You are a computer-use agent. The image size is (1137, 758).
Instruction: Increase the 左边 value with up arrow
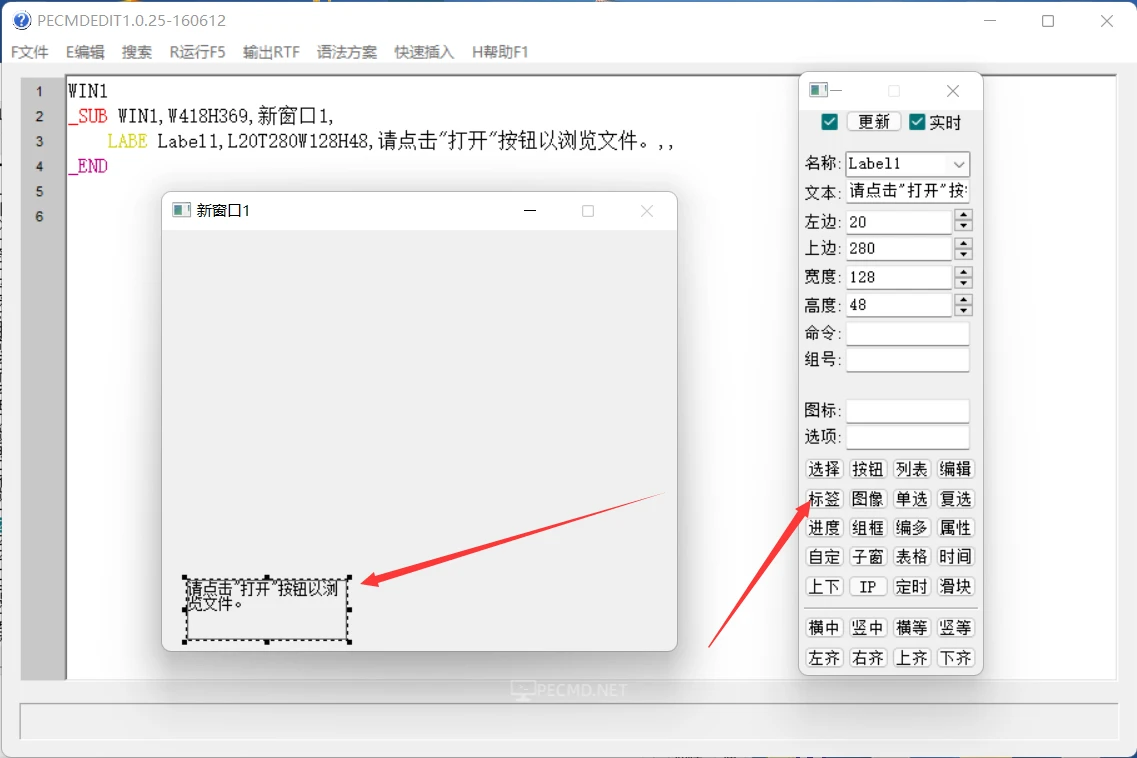click(963, 215)
